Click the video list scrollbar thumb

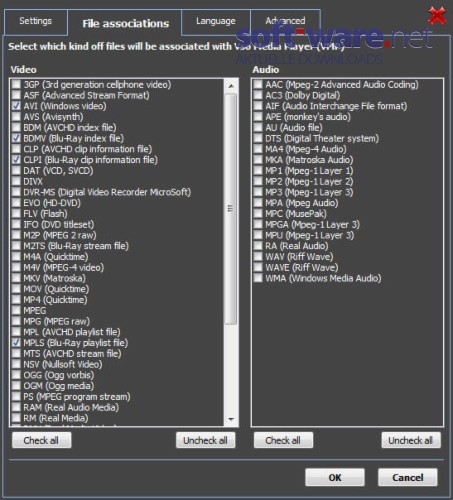click(x=231, y=209)
